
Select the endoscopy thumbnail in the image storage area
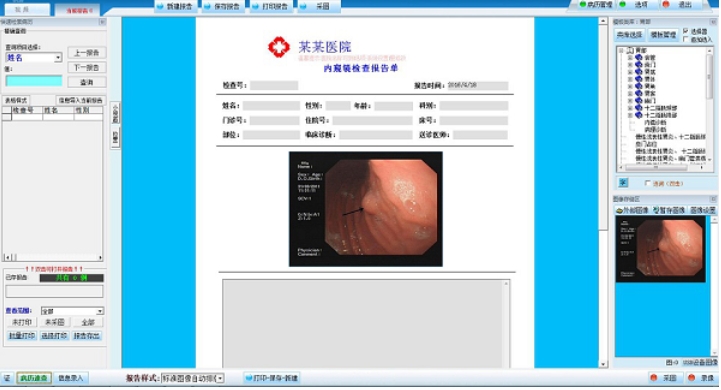[660, 249]
